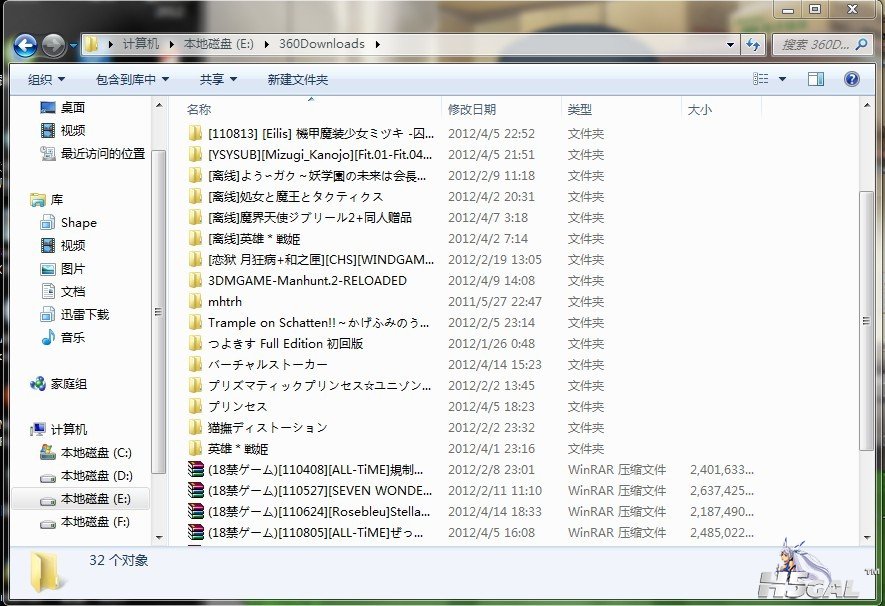Click the refresh button beside address bar
The image size is (885, 606).
(753, 44)
